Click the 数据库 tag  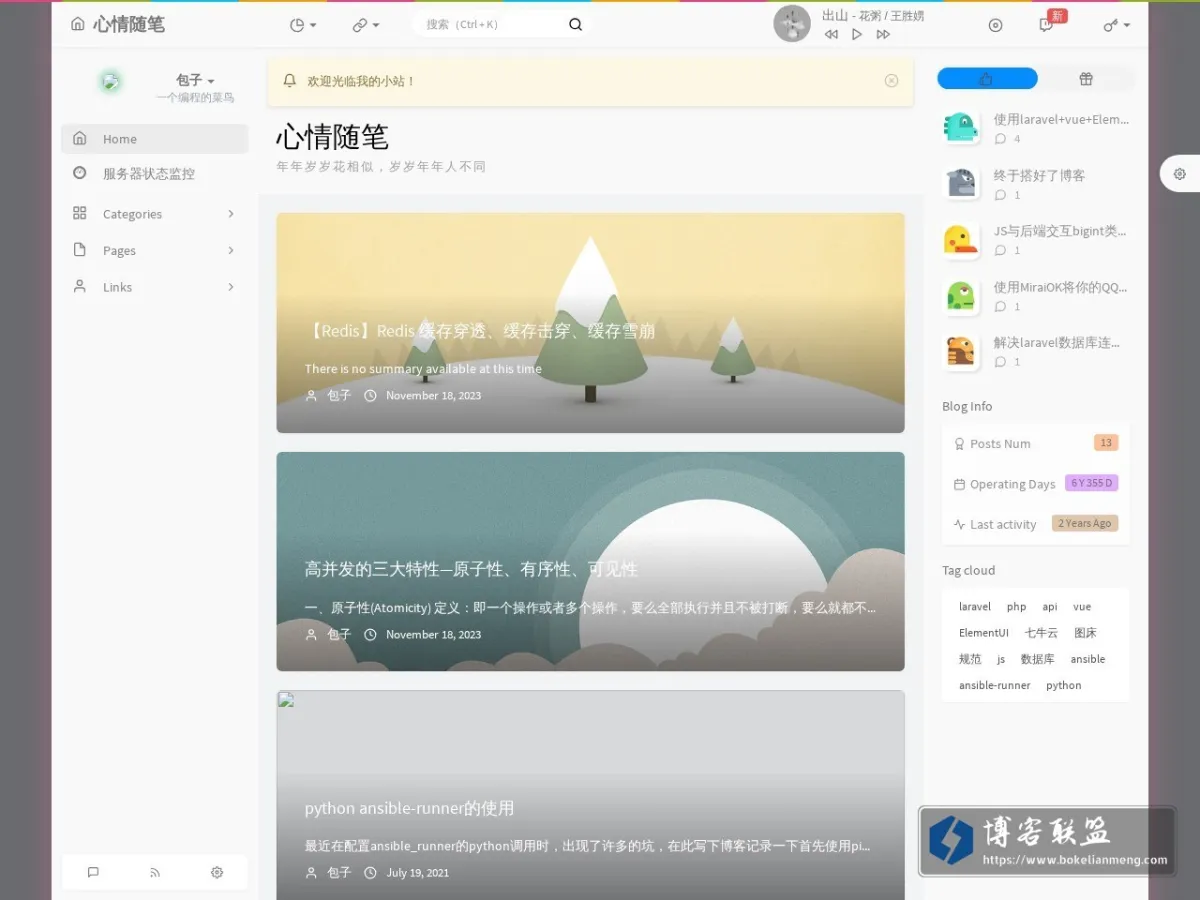click(1037, 659)
